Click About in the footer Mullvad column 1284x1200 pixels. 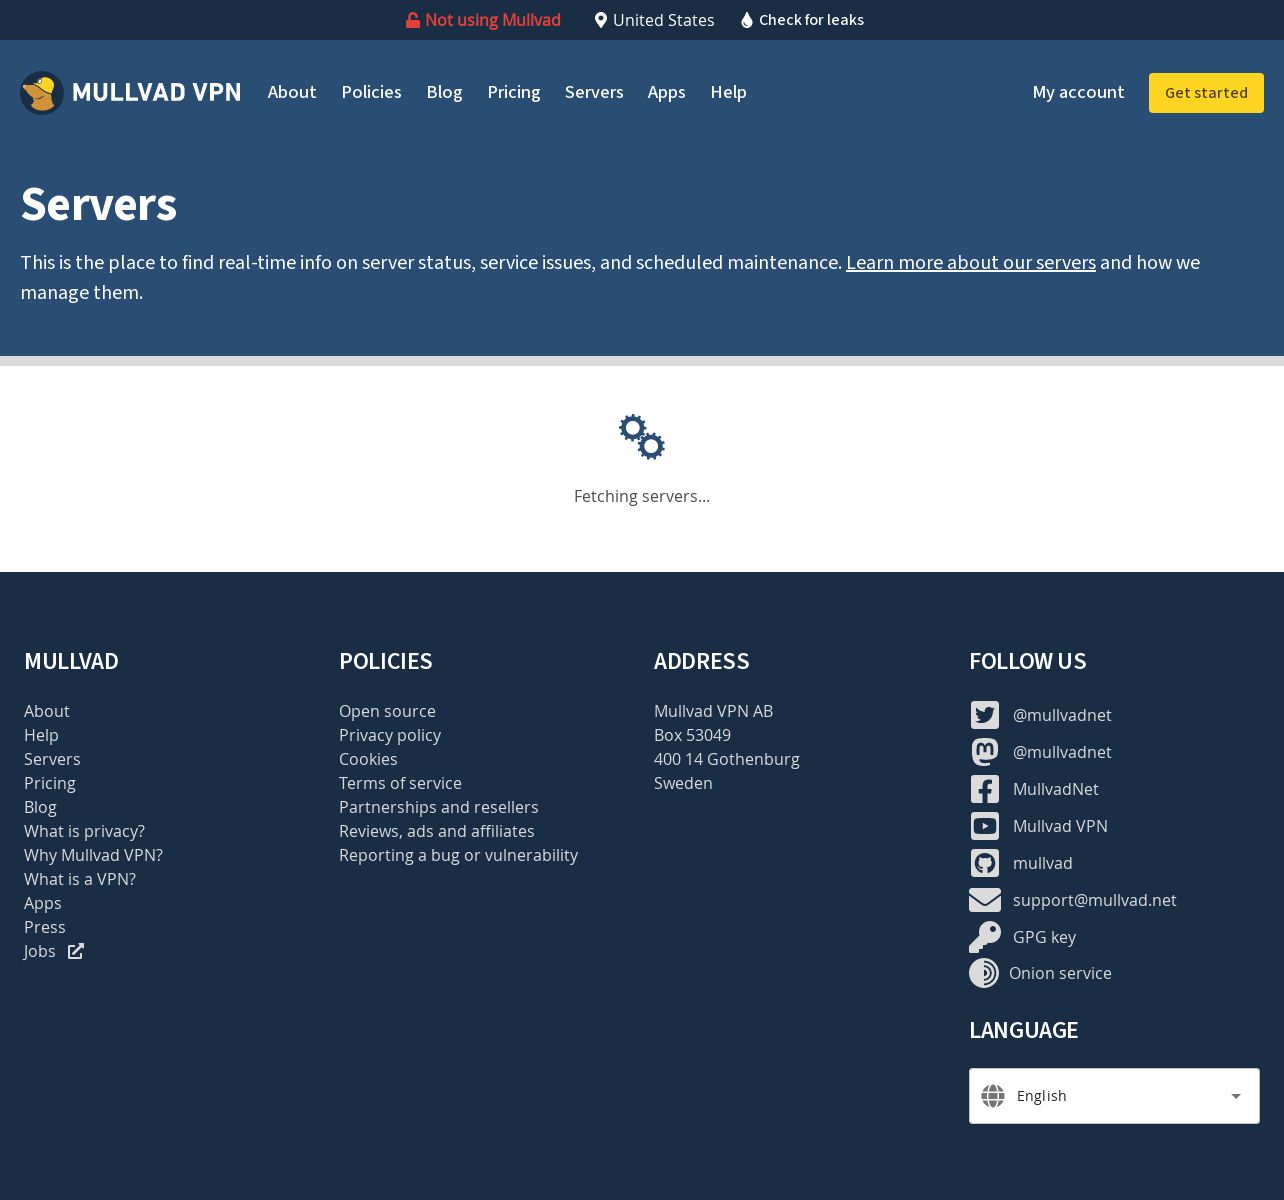(47, 711)
